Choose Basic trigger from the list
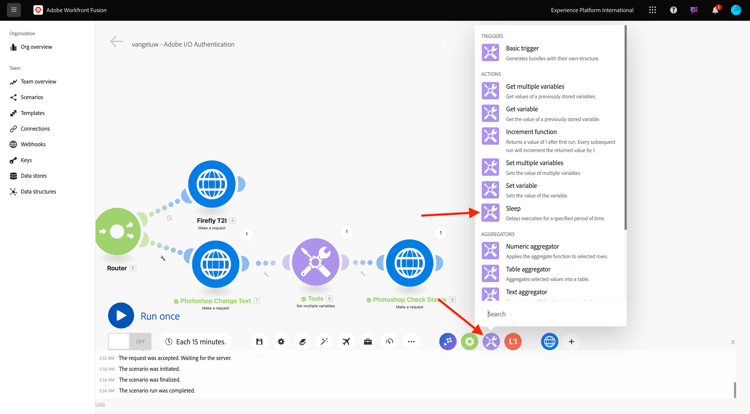The height and width of the screenshot is (414, 750). pyautogui.click(x=550, y=53)
